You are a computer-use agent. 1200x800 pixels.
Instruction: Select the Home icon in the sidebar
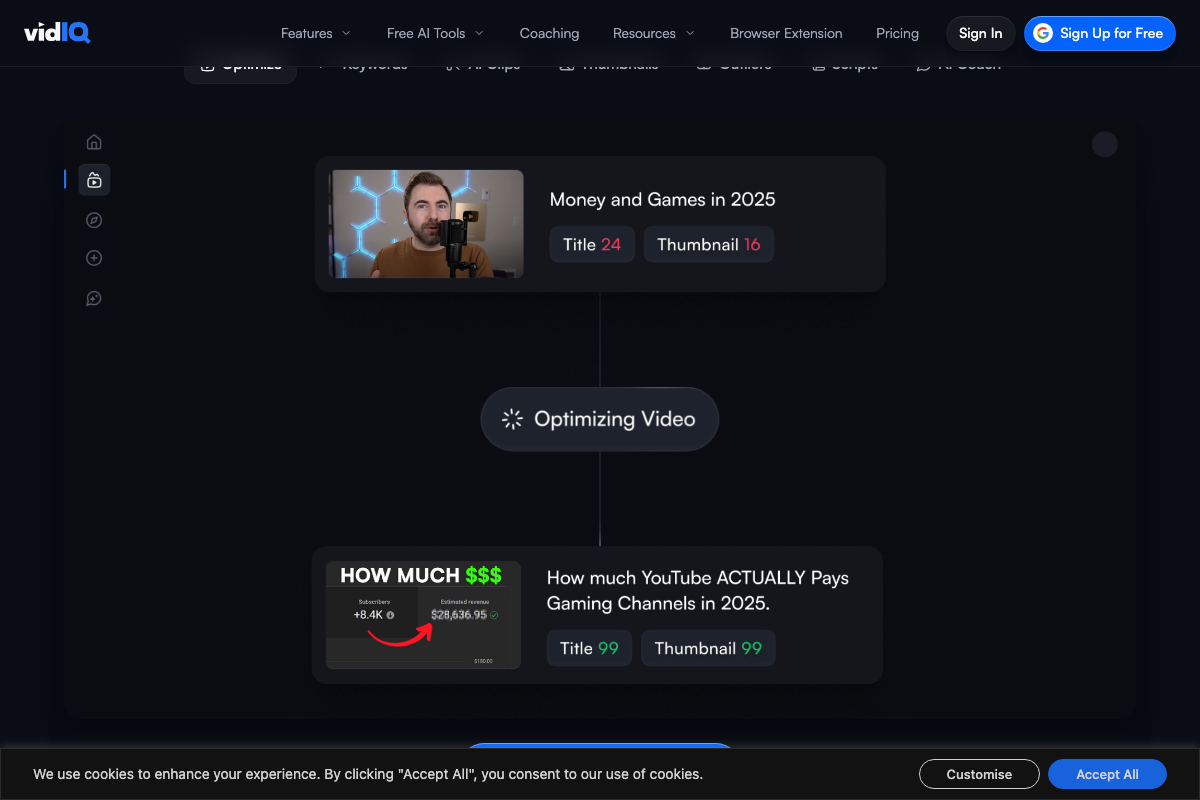click(94, 141)
